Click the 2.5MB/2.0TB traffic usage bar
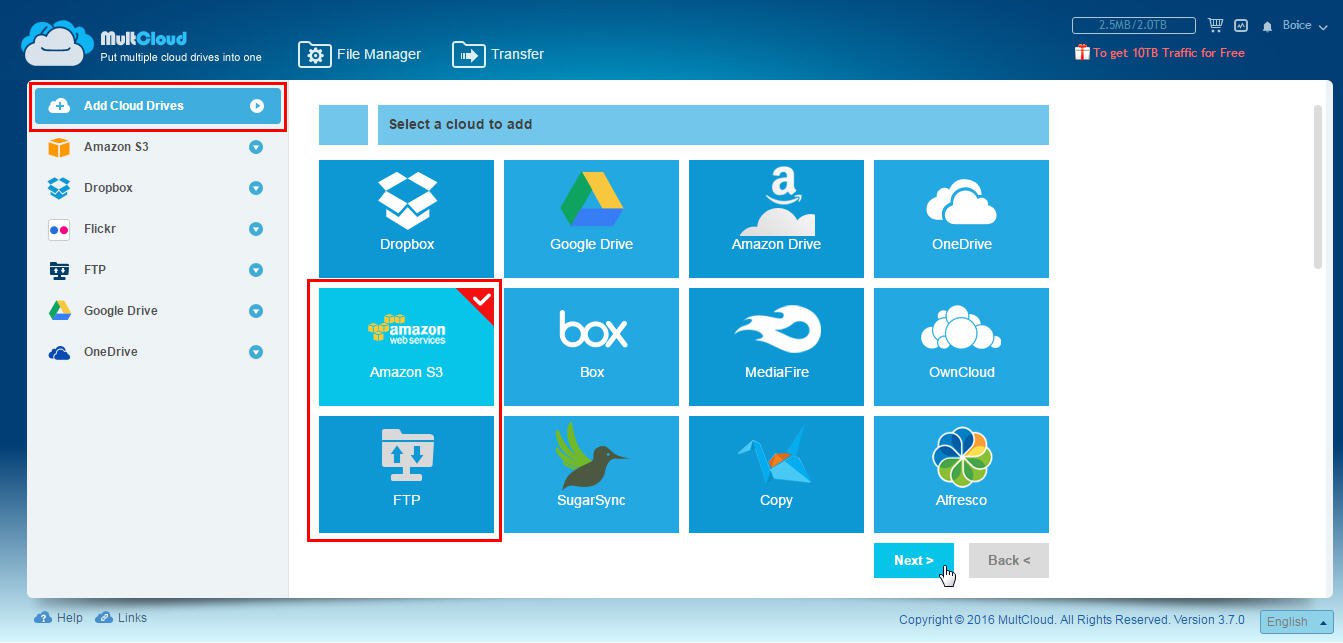The height and width of the screenshot is (643, 1343). [1133, 25]
